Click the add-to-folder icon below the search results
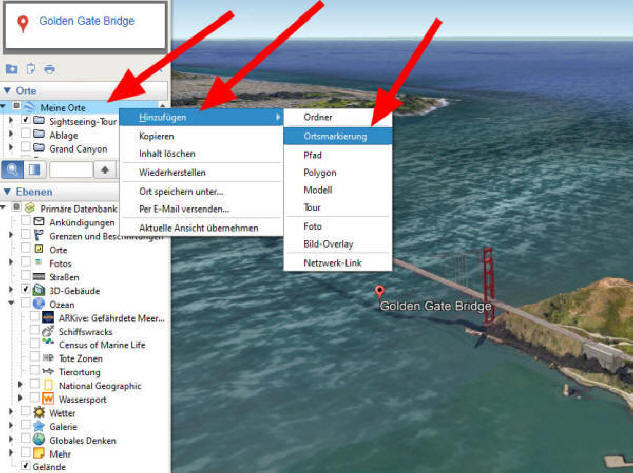The image size is (633, 473). click(x=11, y=69)
